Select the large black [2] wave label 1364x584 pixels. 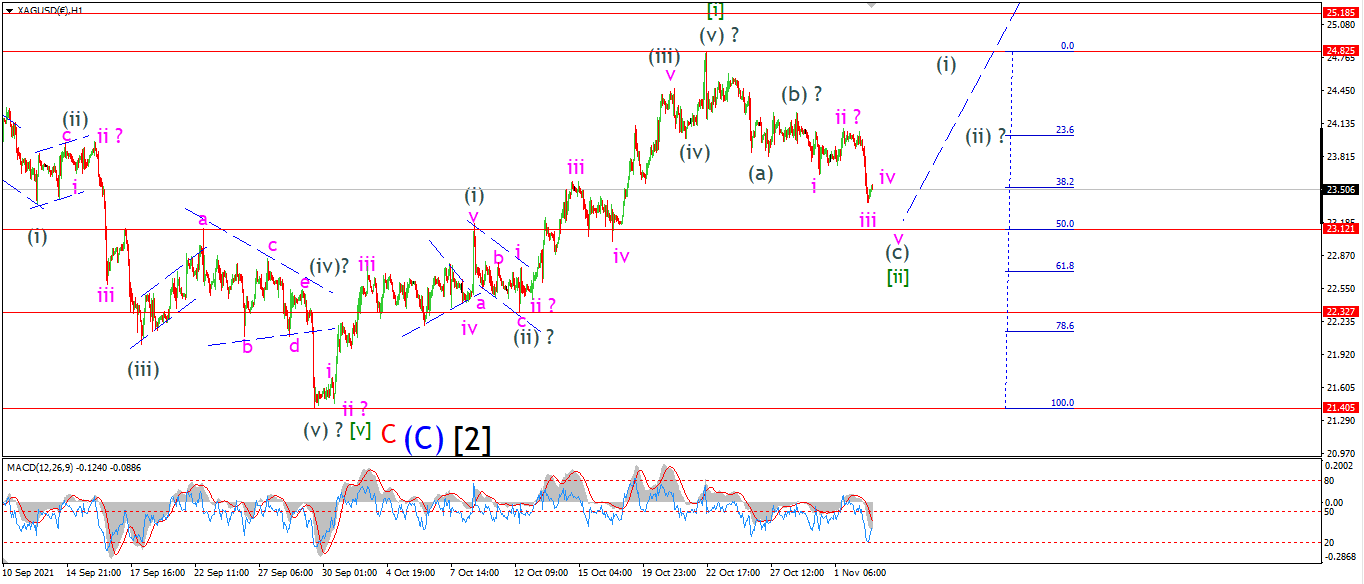[x=472, y=438]
